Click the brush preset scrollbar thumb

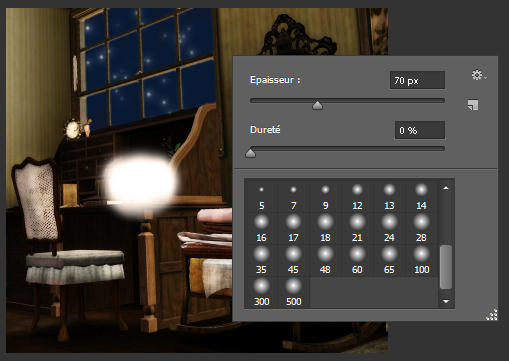(x=446, y=267)
